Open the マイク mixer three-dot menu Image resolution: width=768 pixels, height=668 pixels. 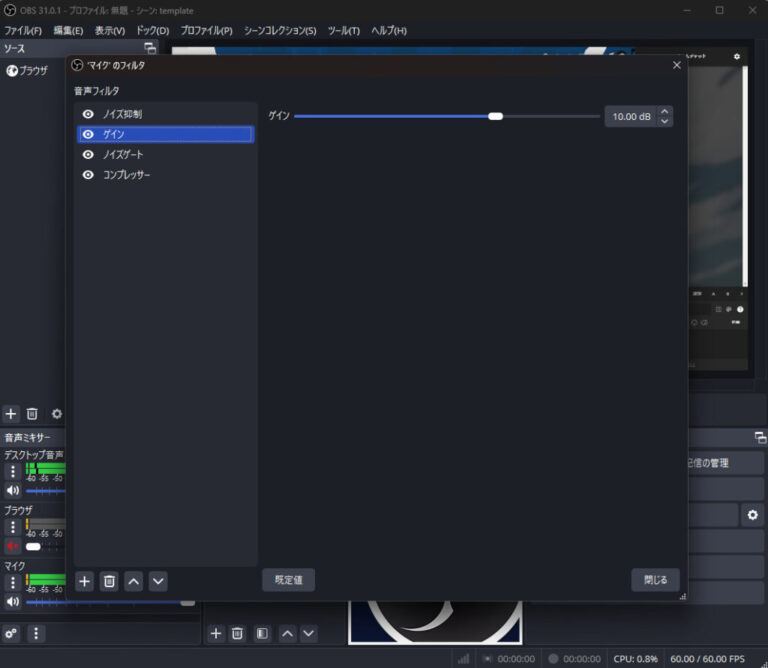(x=13, y=583)
